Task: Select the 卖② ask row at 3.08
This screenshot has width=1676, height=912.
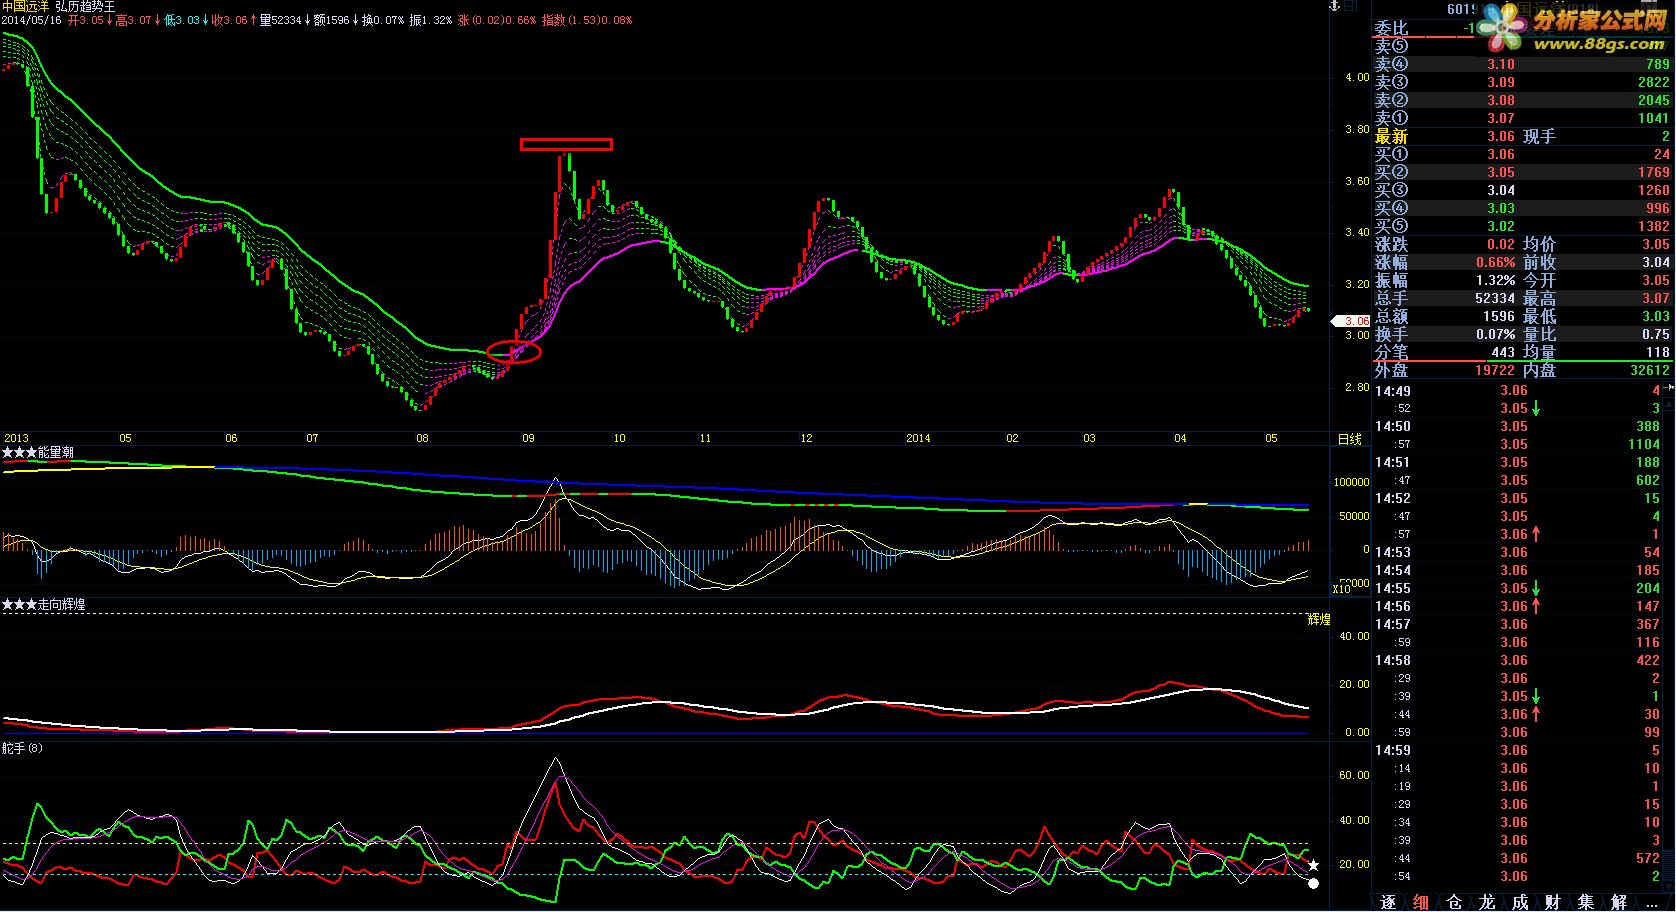Action: (x=1522, y=100)
